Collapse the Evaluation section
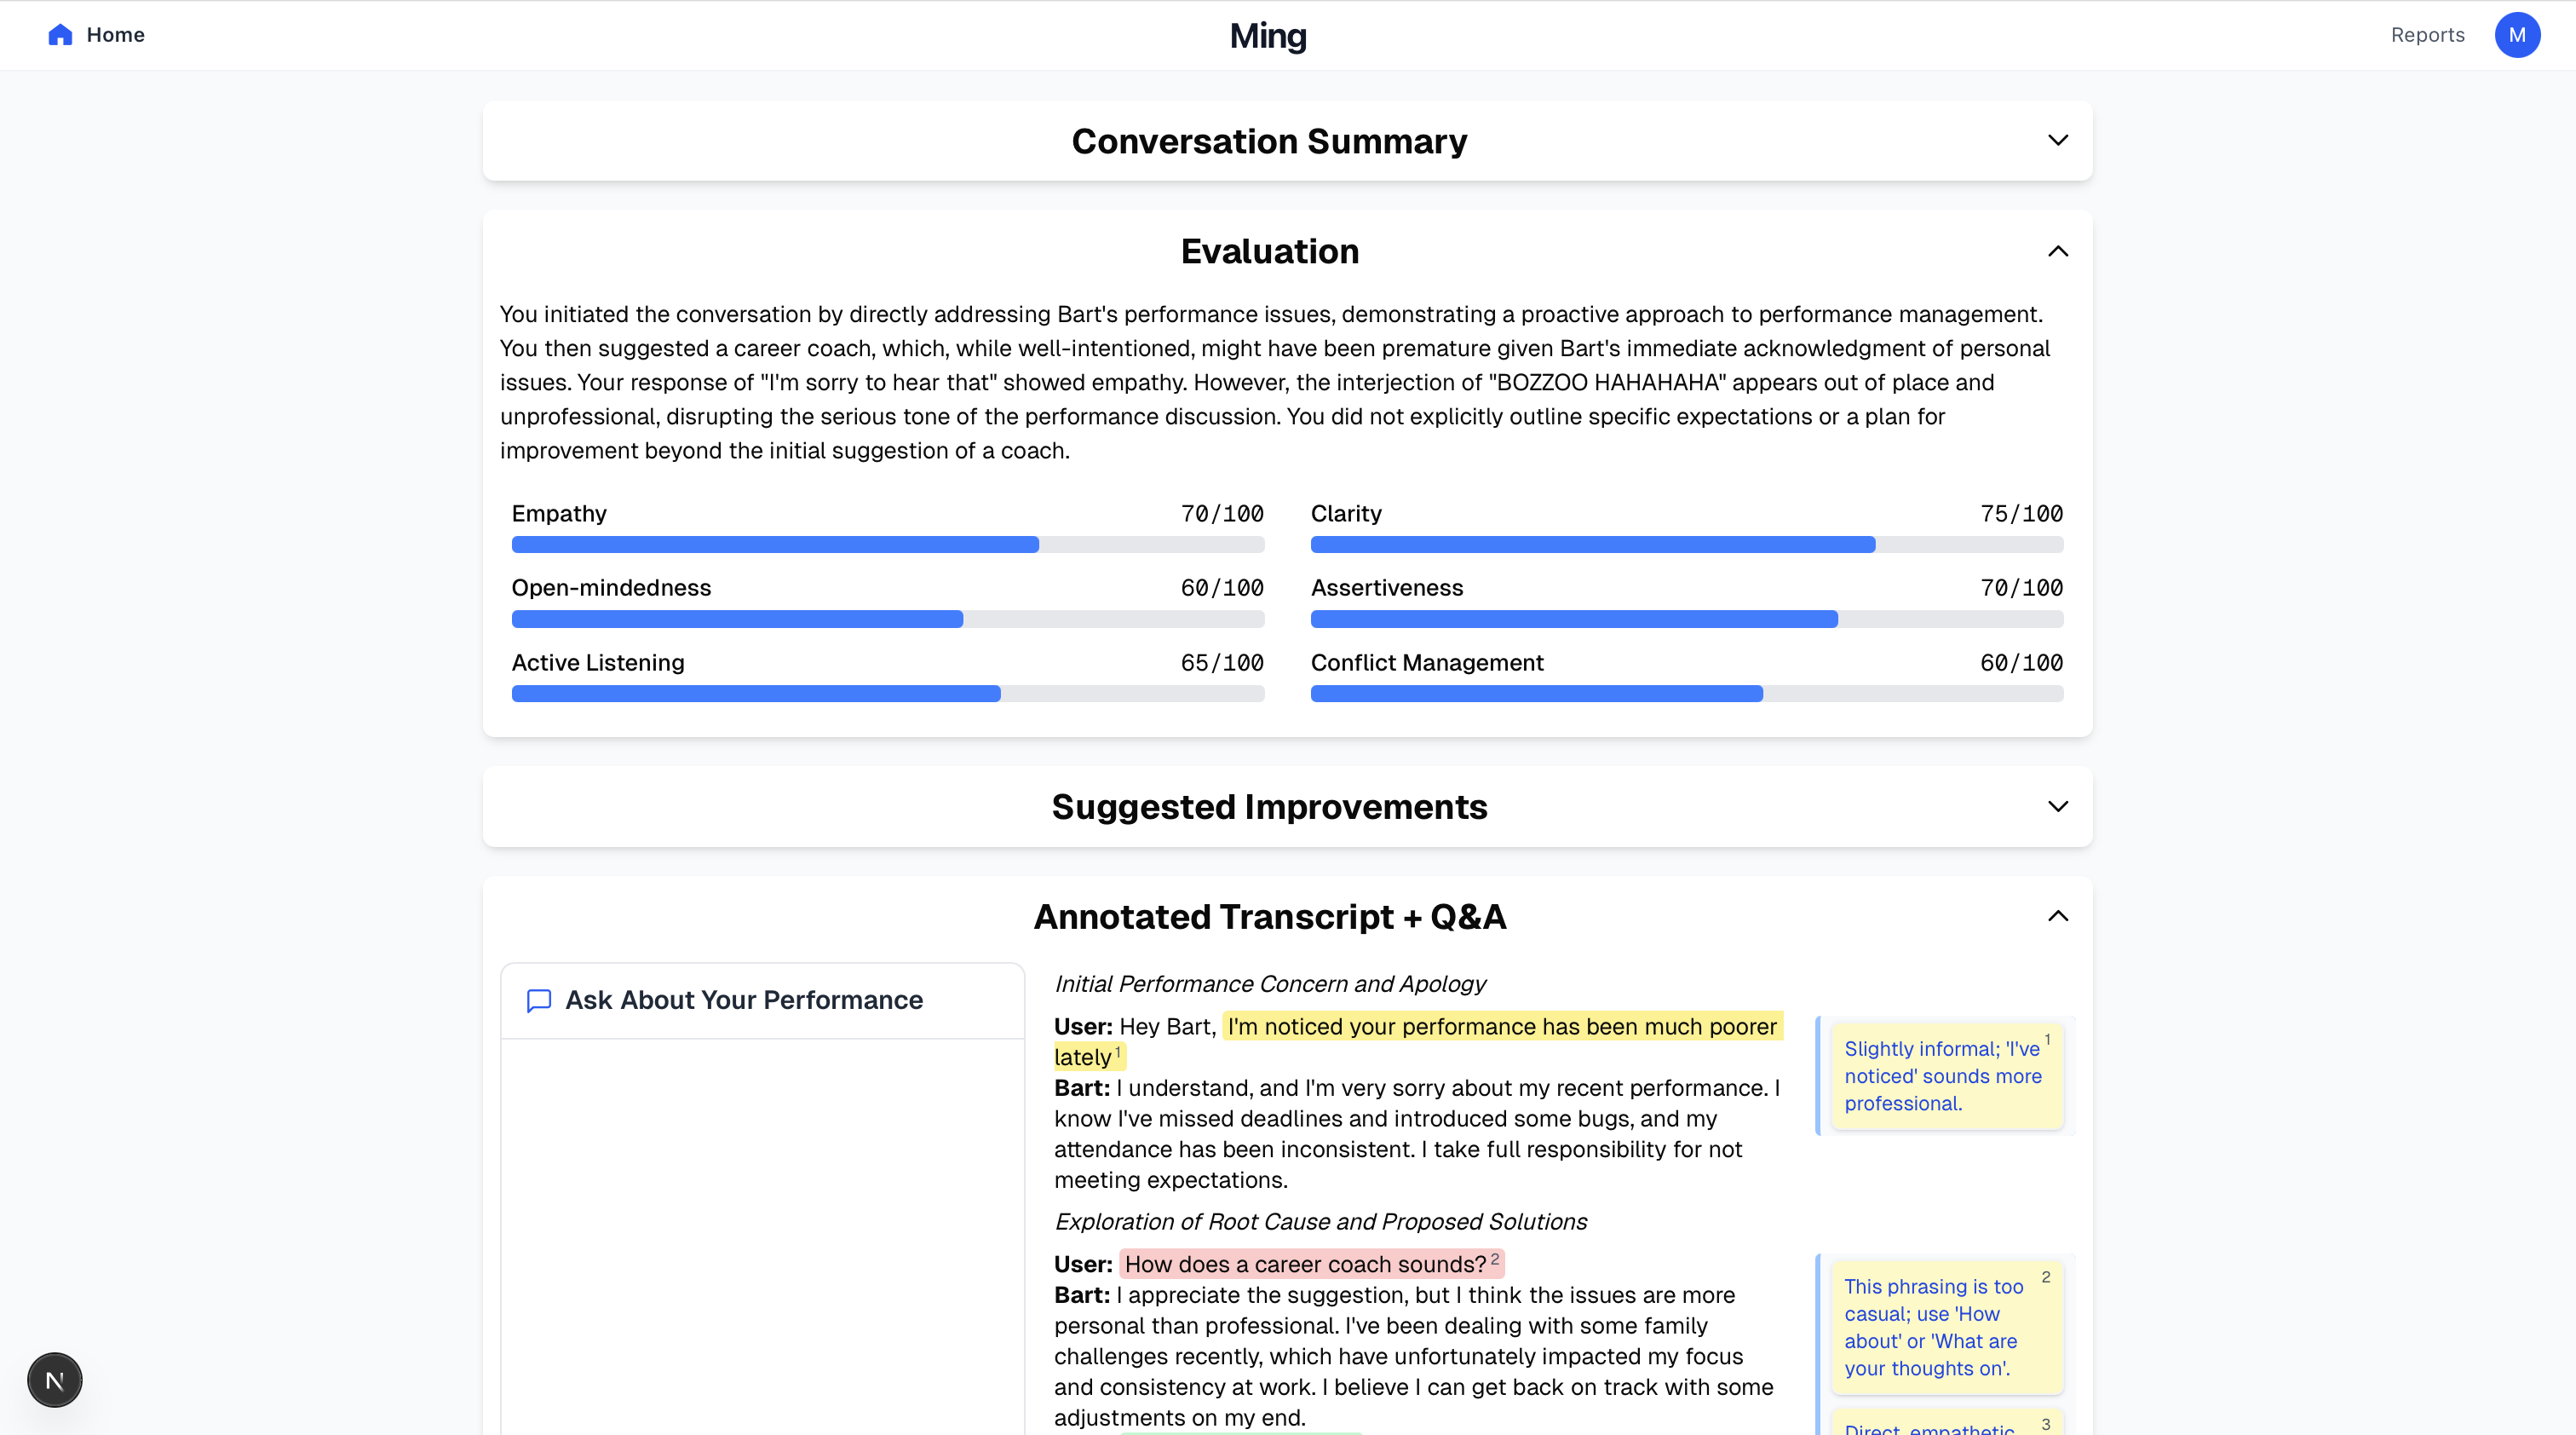Screen dimensions: 2576x1435 pyautogui.click(x=2057, y=251)
